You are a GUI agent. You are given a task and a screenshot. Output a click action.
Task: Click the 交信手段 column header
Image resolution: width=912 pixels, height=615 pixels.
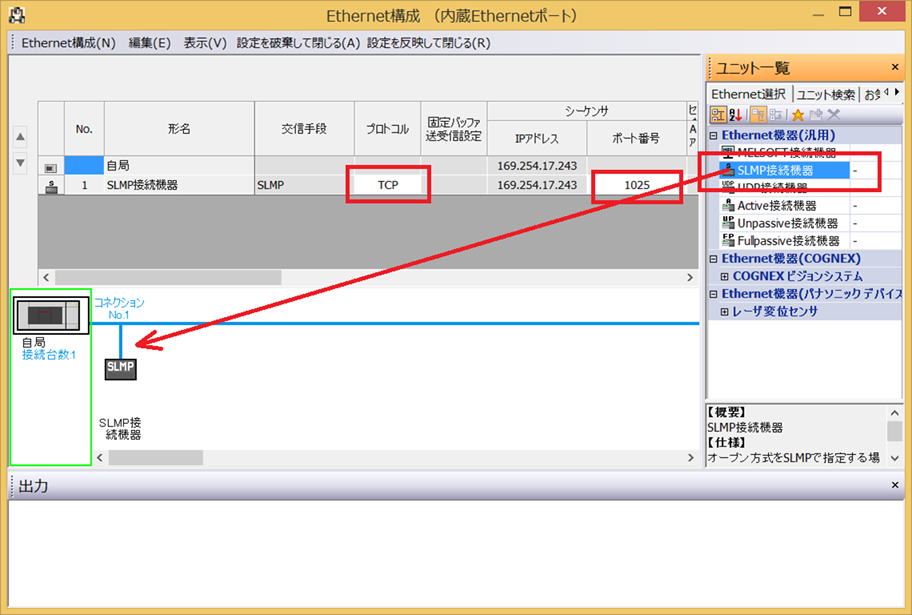304,129
